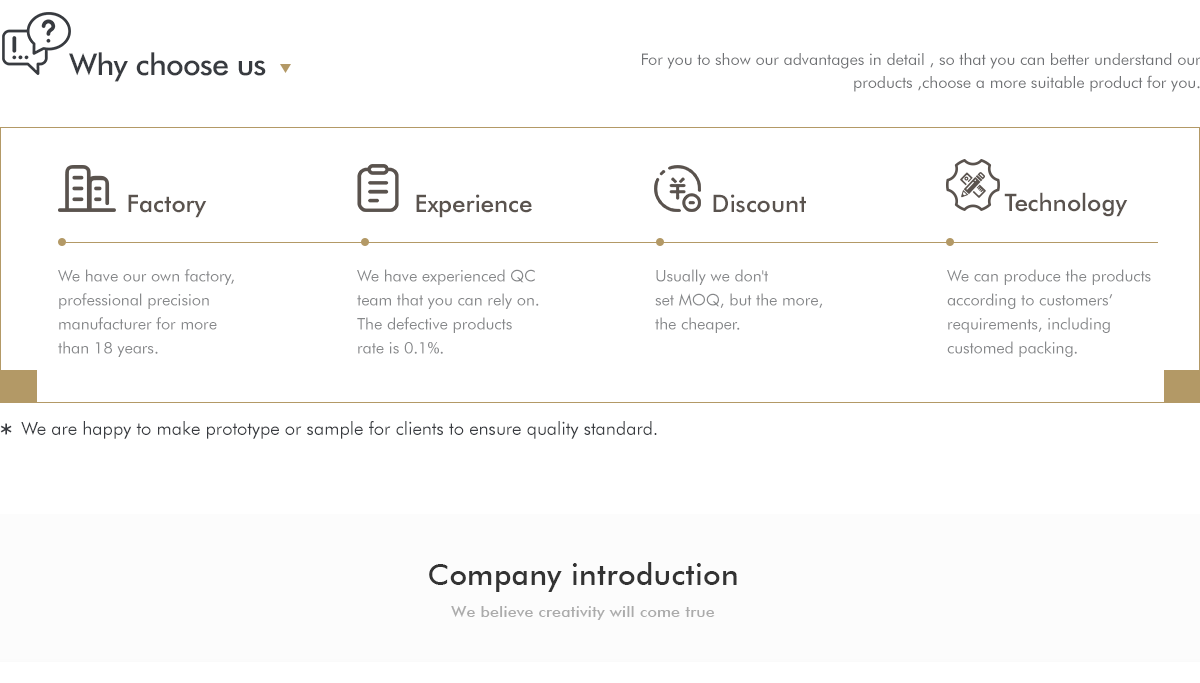The image size is (1200, 683).
Task: Click the question-mark chat bubble icon
Action: point(36,42)
